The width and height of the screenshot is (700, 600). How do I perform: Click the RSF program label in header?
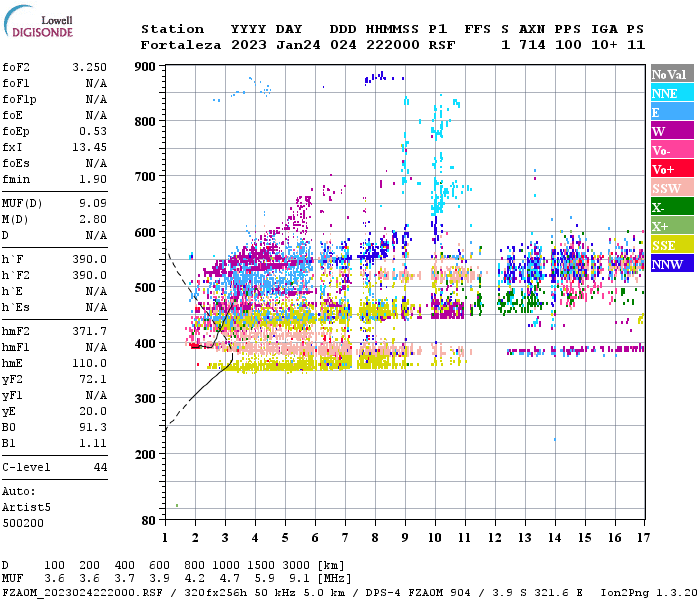tap(442, 45)
